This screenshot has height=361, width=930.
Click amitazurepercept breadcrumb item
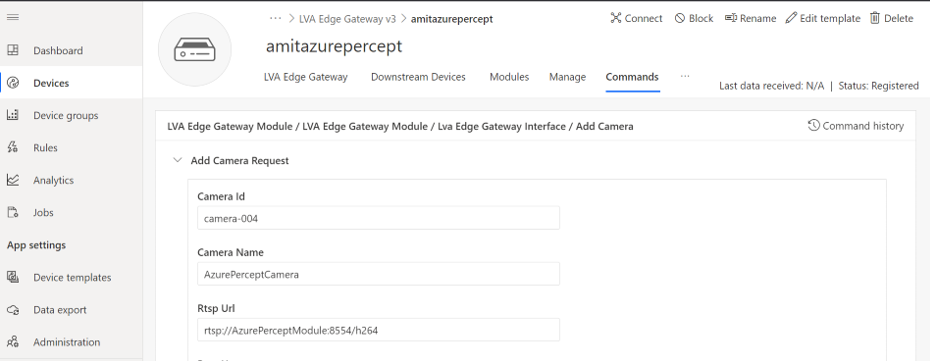pos(452,18)
